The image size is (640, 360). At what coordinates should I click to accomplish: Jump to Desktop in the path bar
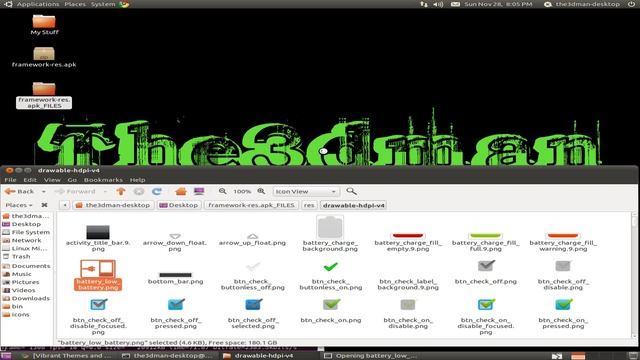179,205
